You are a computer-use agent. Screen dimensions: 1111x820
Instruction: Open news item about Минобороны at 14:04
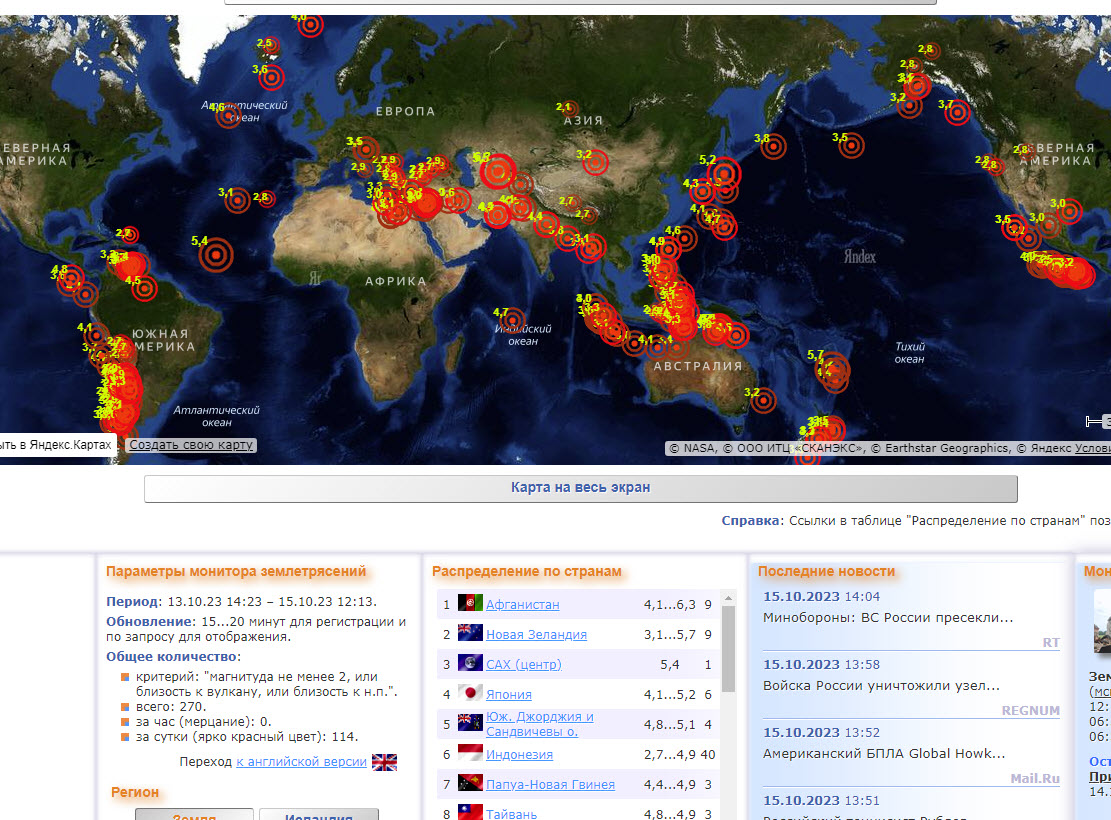(x=887, y=617)
